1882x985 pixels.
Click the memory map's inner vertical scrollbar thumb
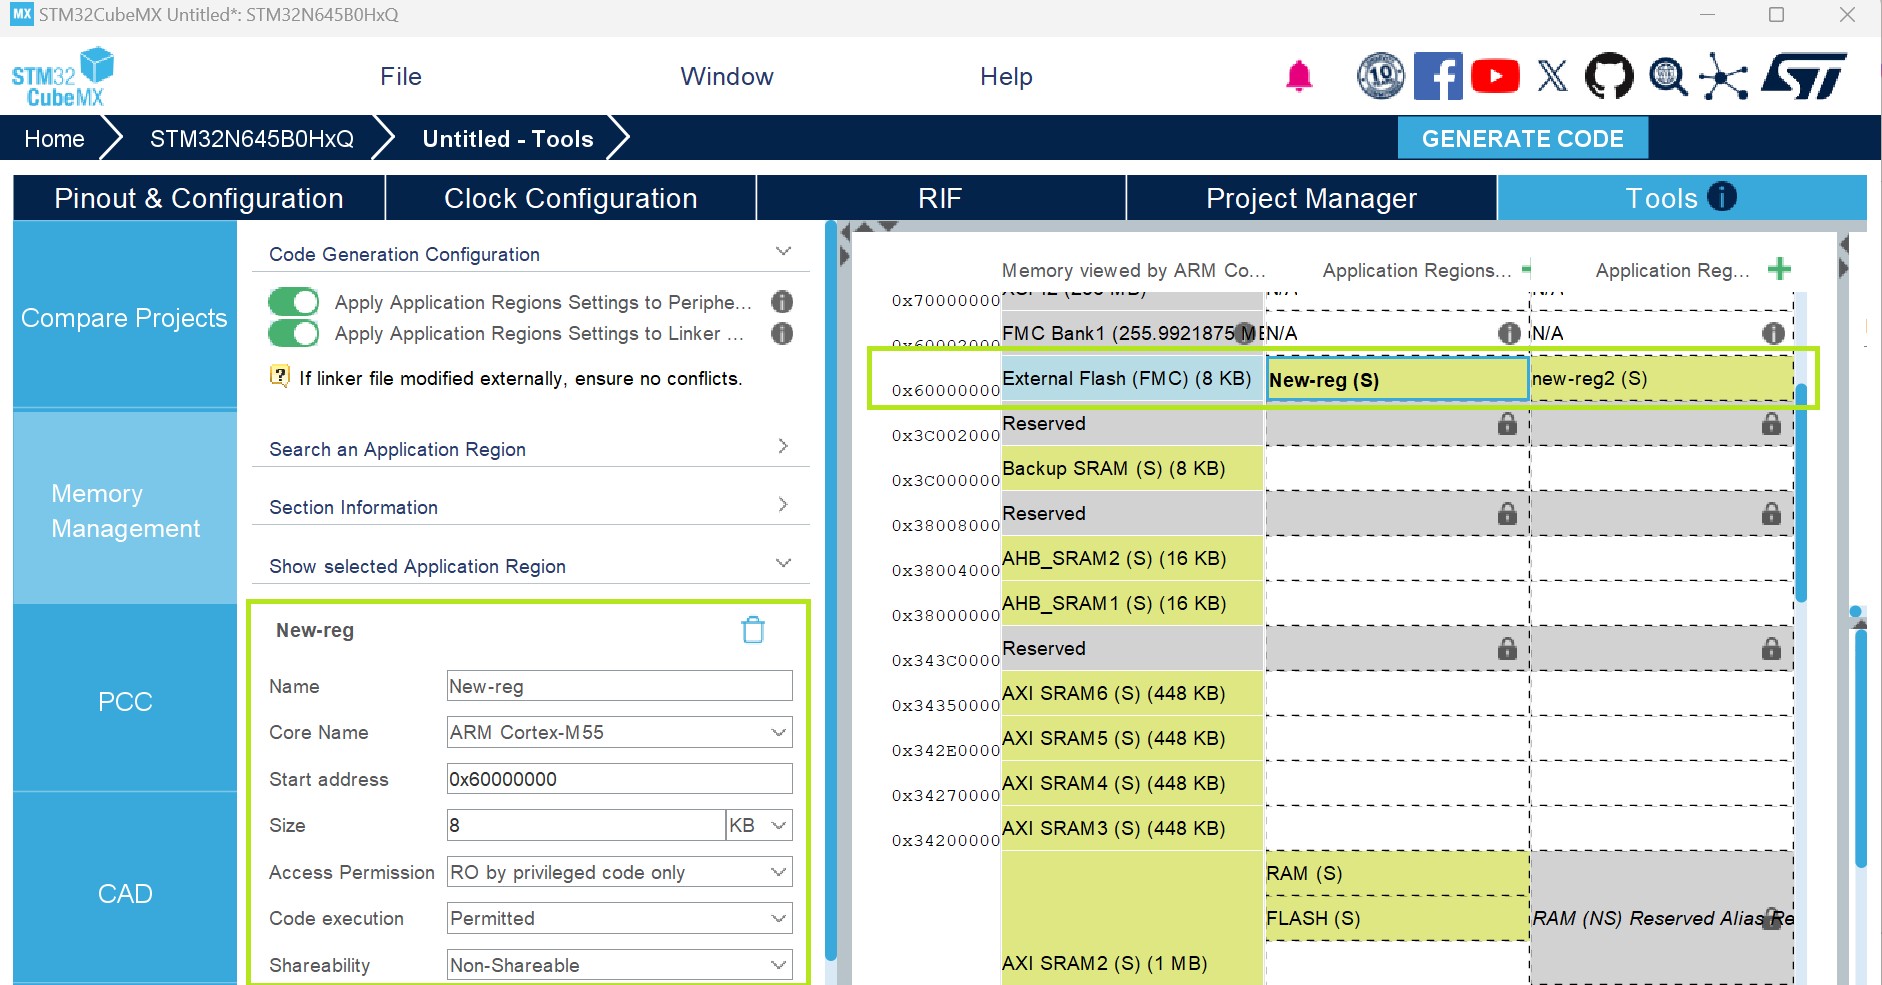point(1801,493)
